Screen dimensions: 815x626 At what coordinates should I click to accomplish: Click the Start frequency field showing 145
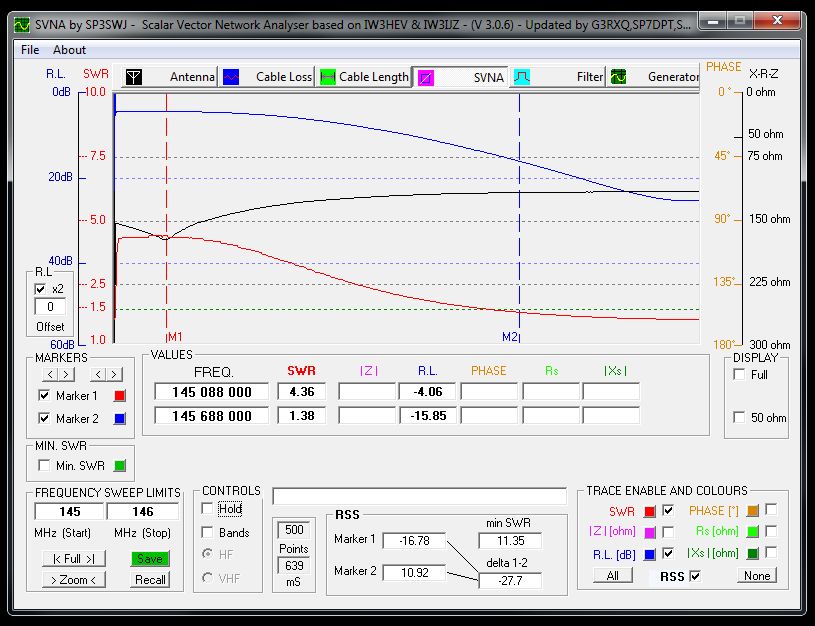70,512
